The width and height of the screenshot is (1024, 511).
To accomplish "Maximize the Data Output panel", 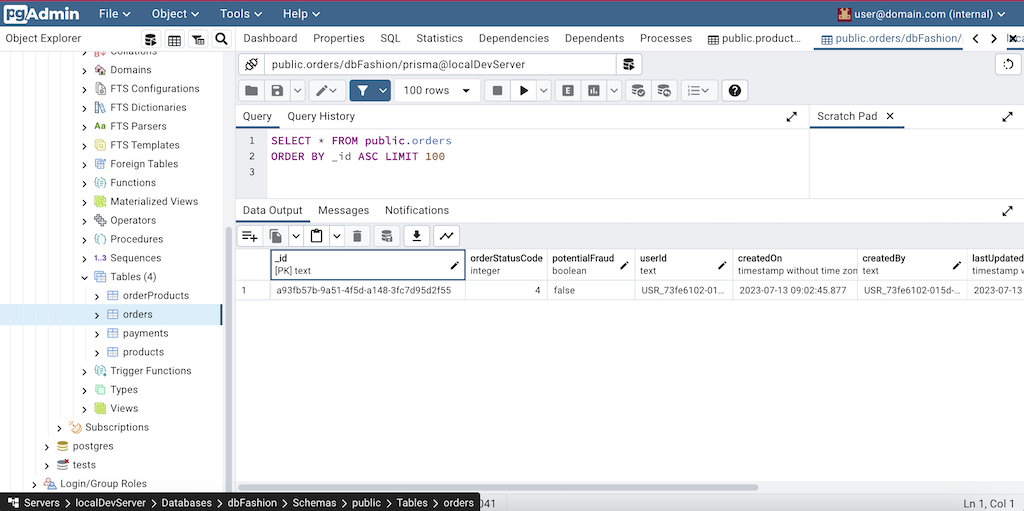I will 1007,211.
